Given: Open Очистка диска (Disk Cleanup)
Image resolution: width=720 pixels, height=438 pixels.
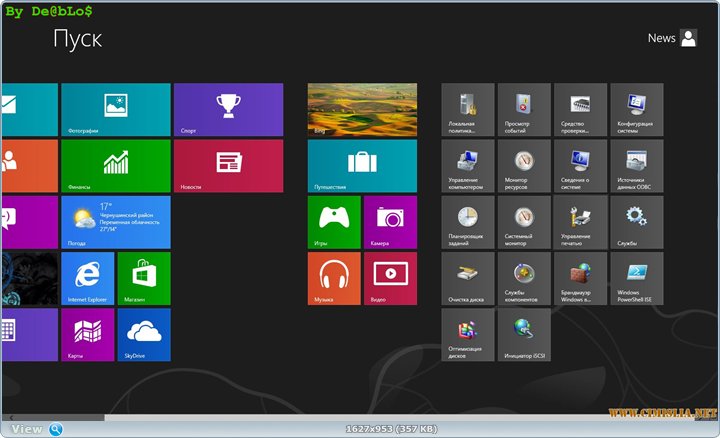Looking at the screenshot, I should [x=468, y=278].
